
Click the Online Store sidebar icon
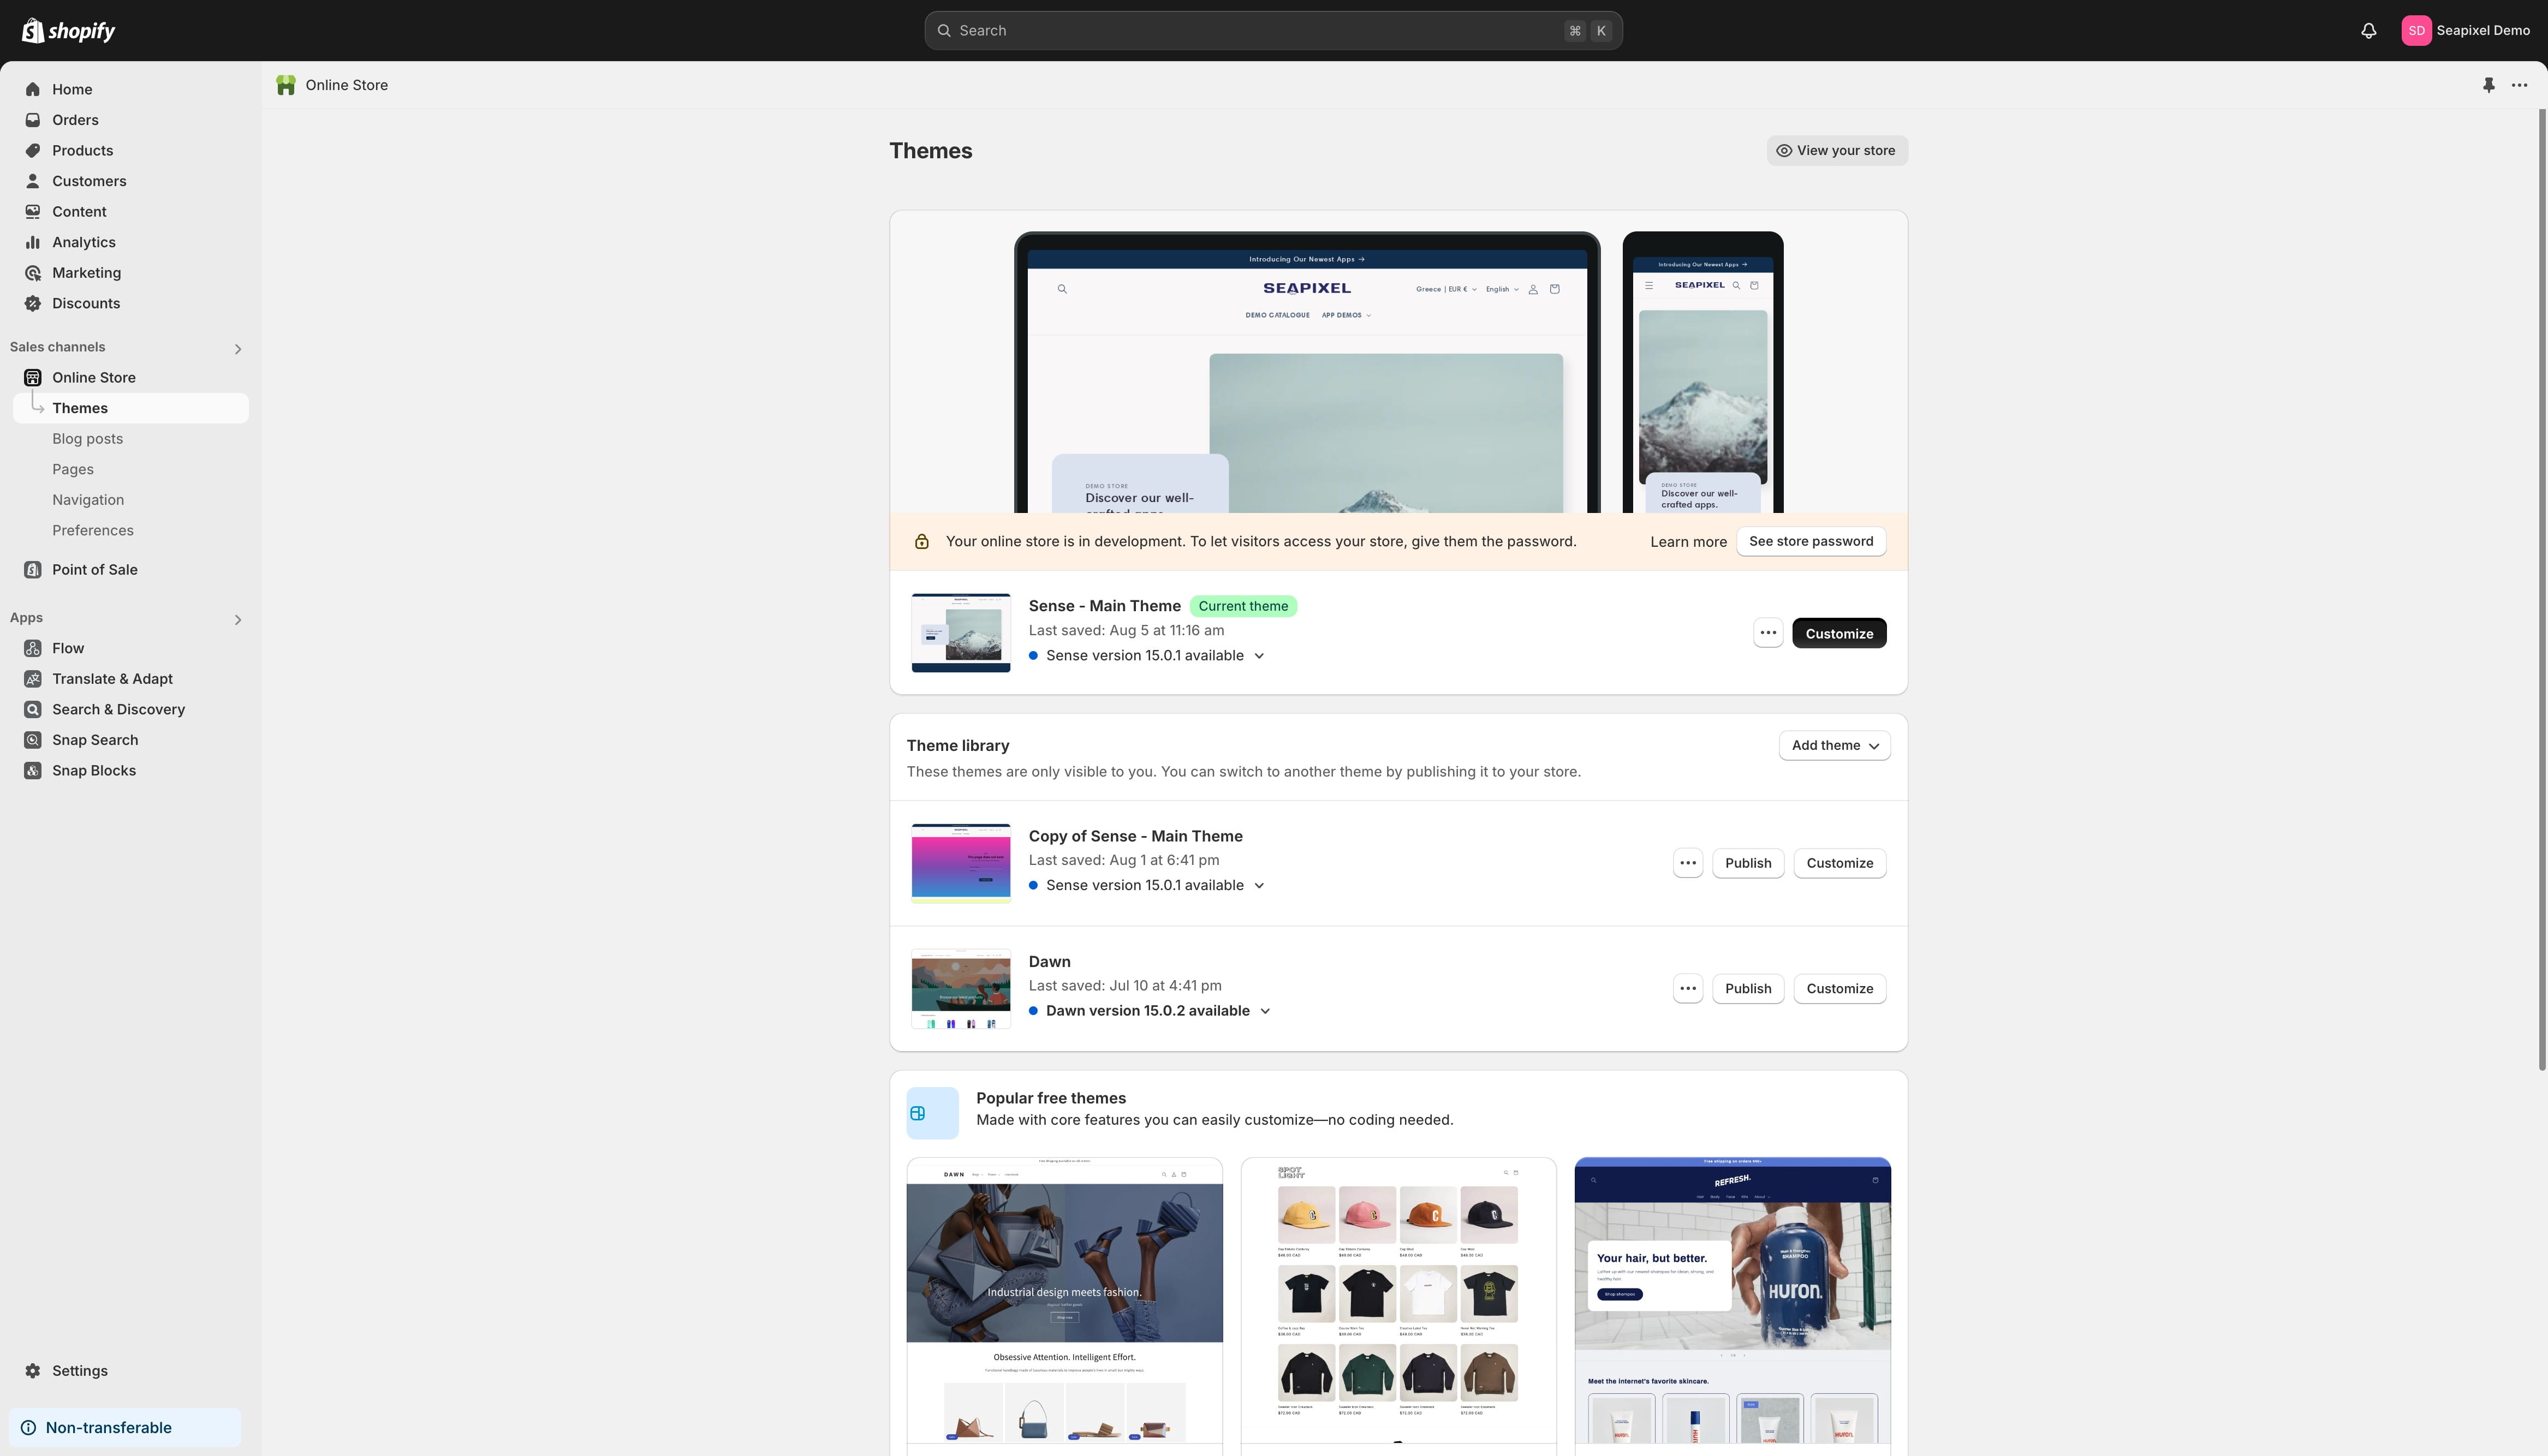(33, 377)
